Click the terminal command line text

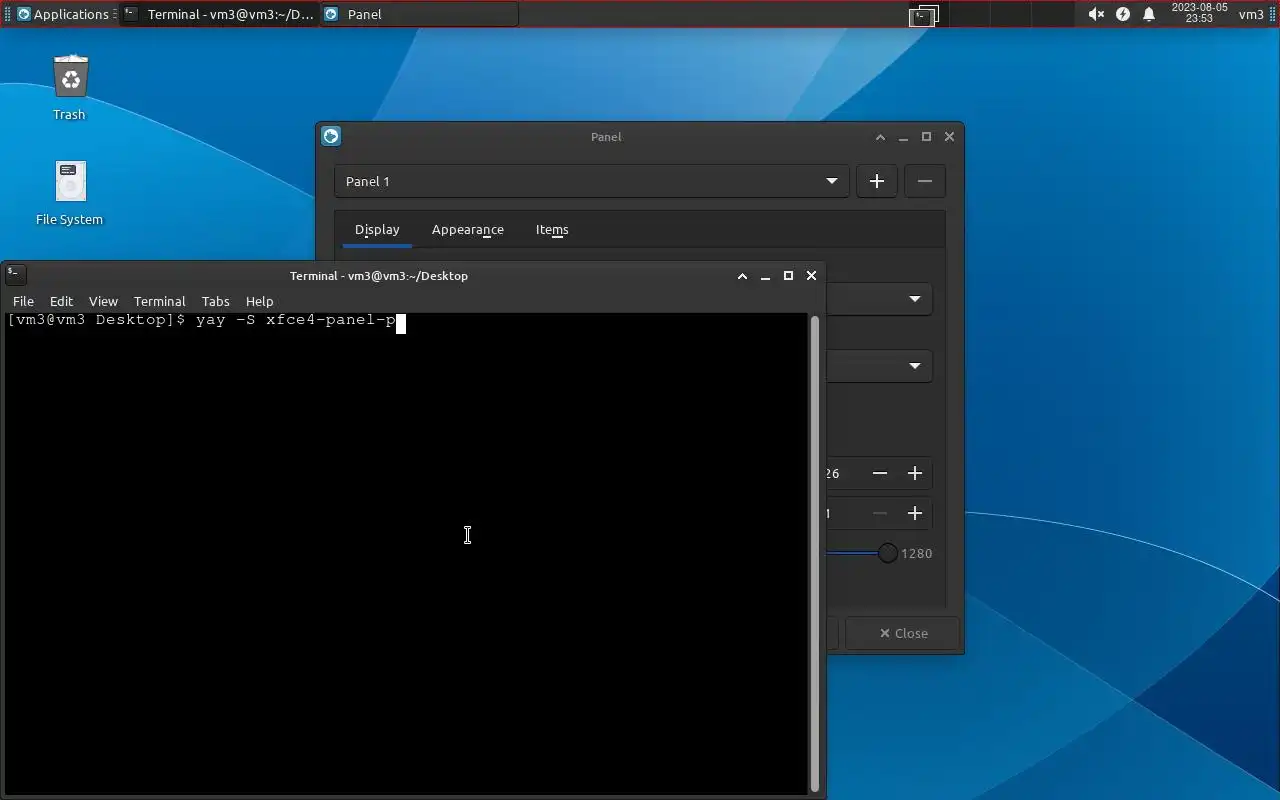[x=202, y=321]
